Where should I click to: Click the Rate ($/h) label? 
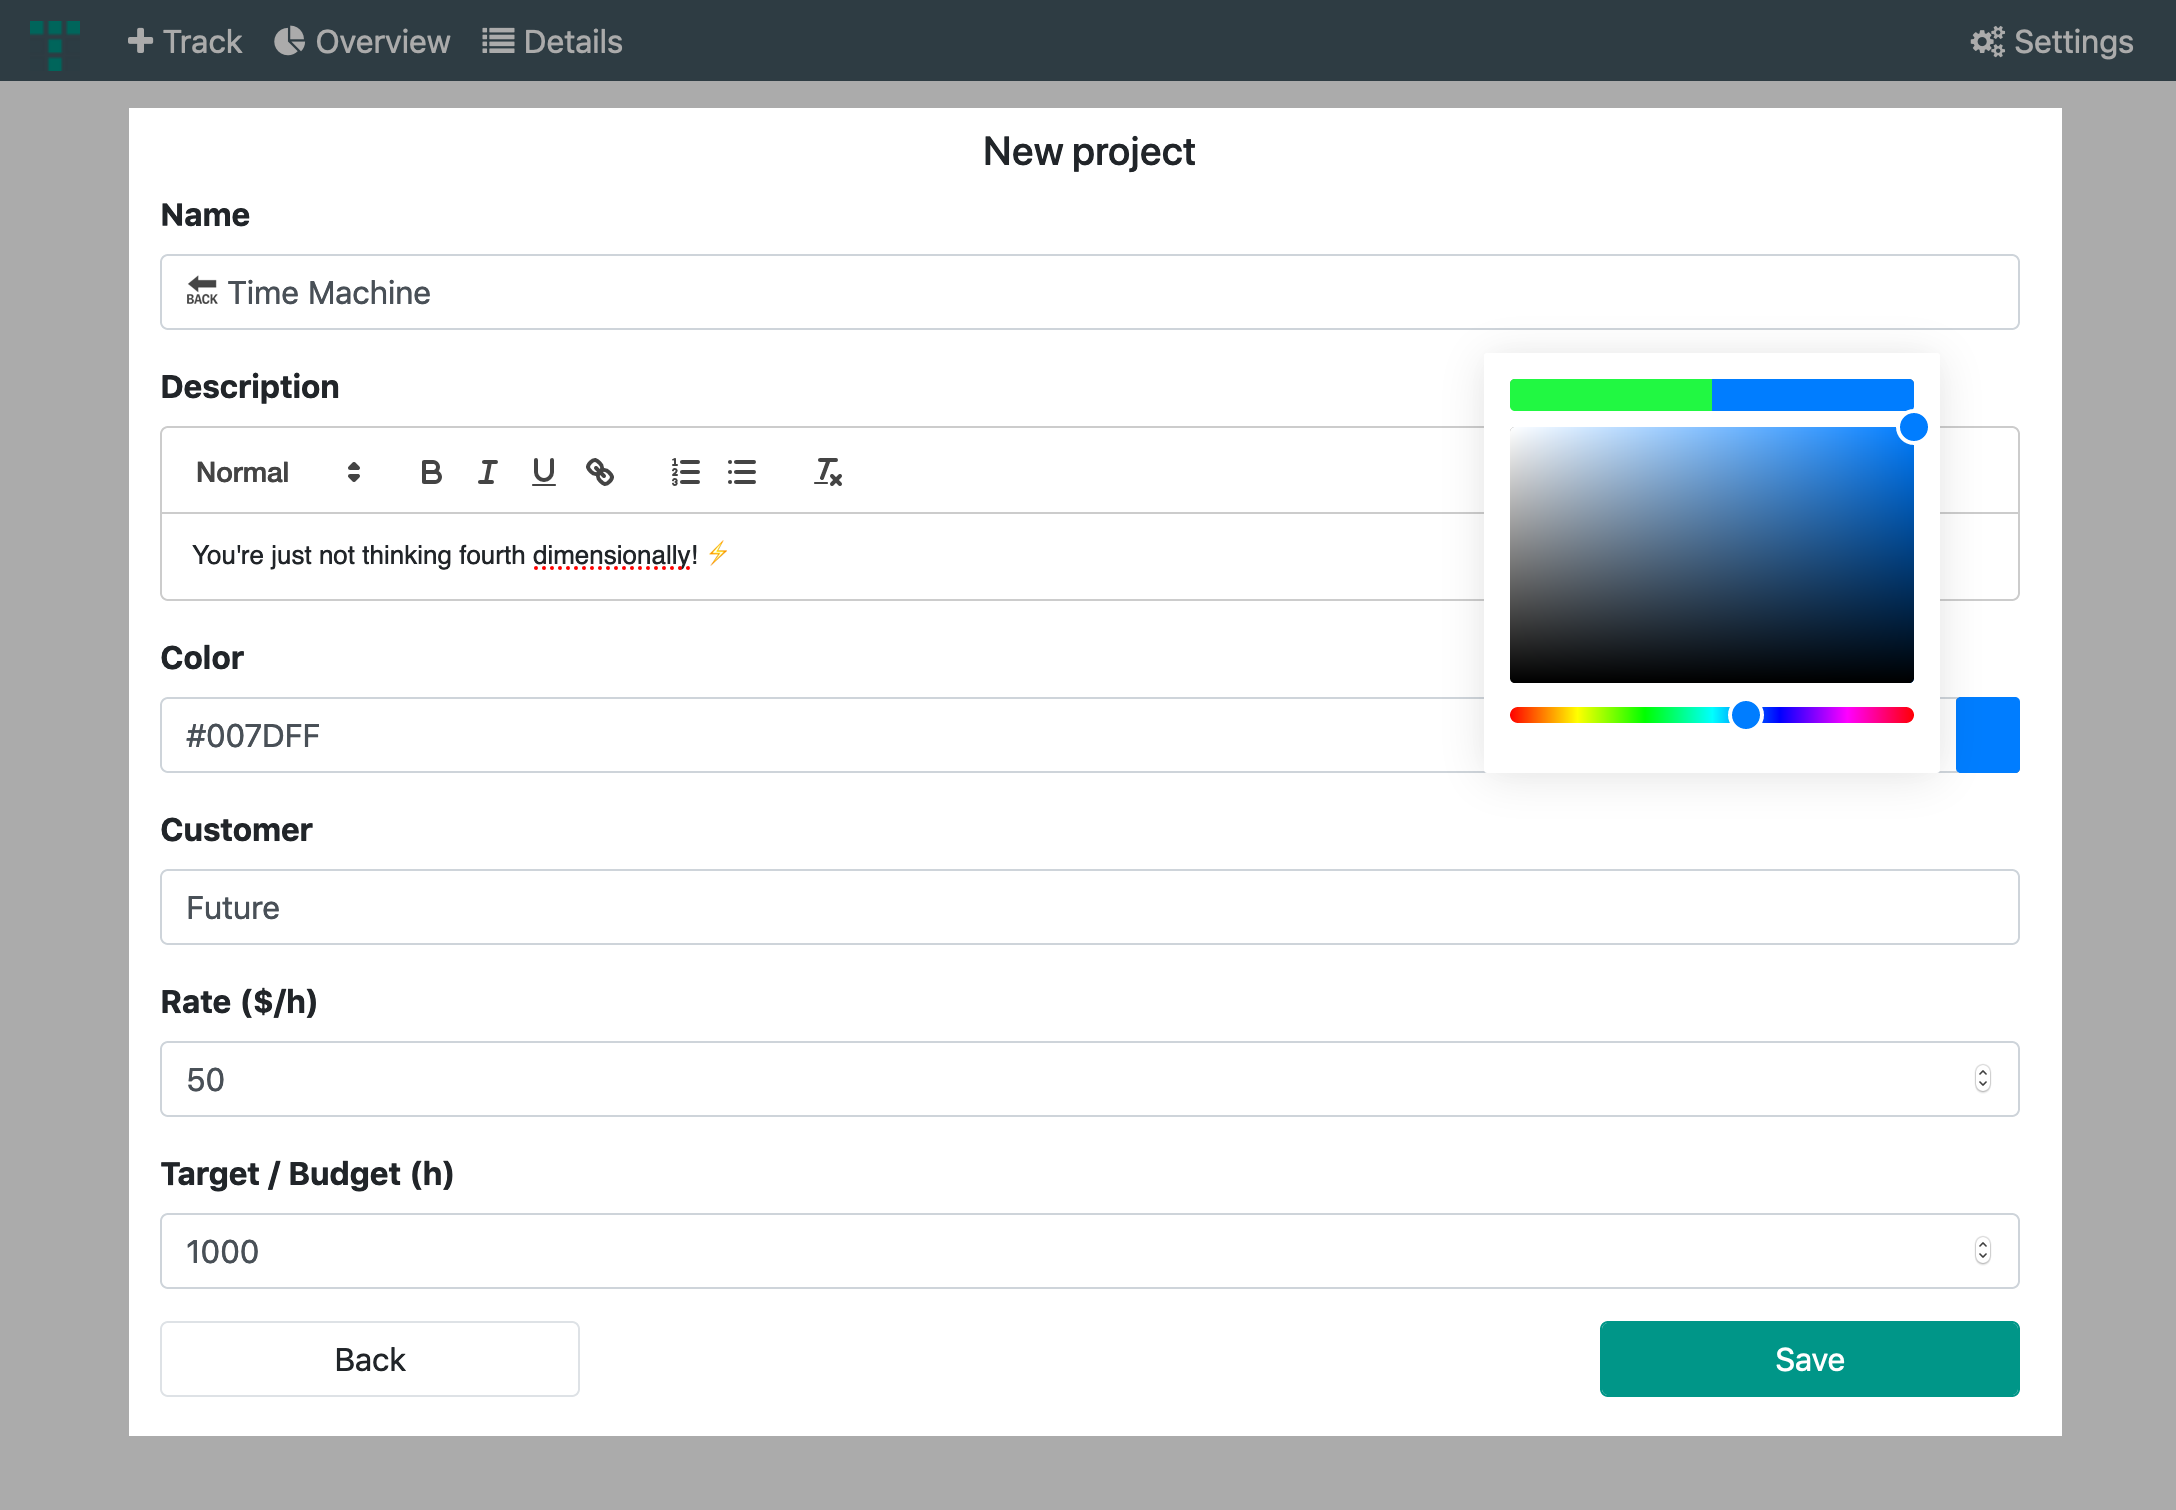pos(239,1002)
